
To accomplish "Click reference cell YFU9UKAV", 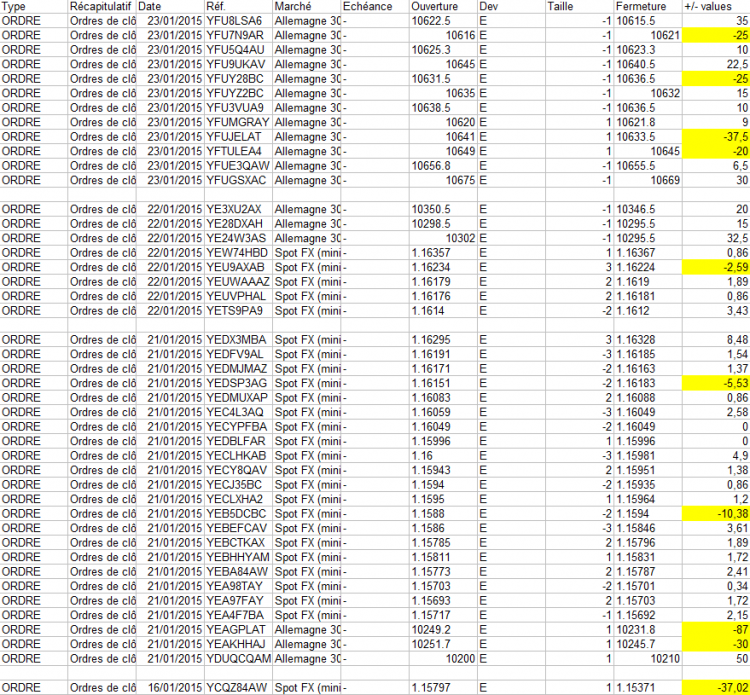I will click(x=239, y=65).
